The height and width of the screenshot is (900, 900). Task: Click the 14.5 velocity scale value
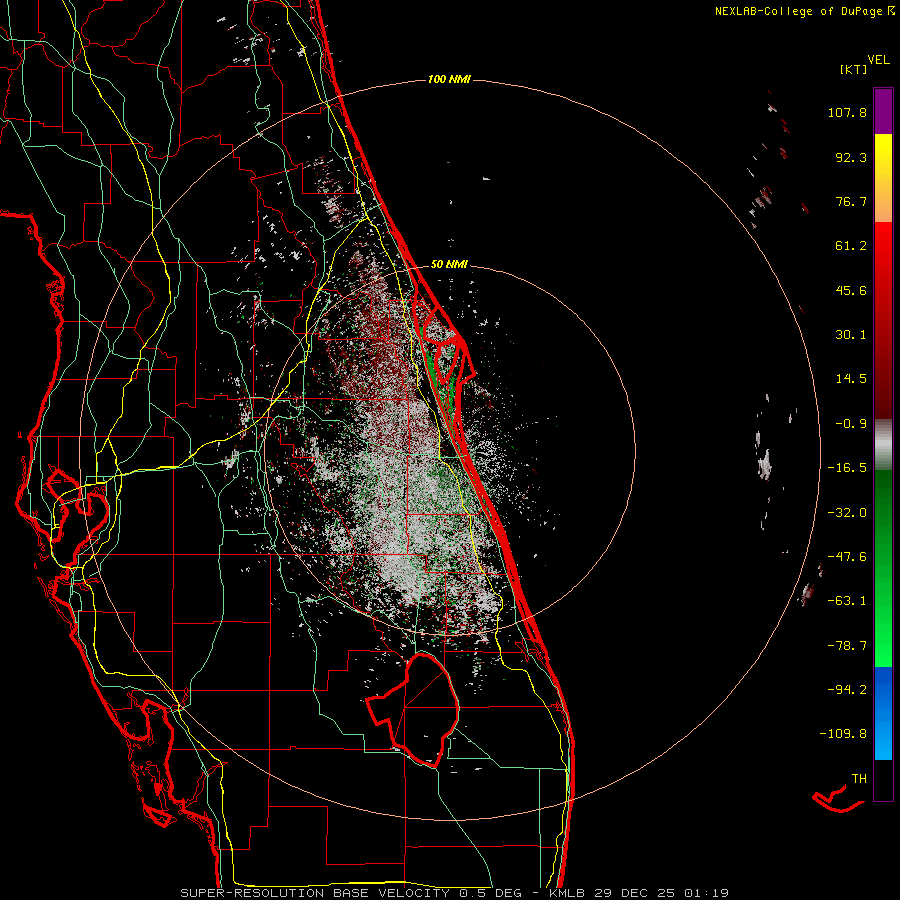click(x=851, y=379)
